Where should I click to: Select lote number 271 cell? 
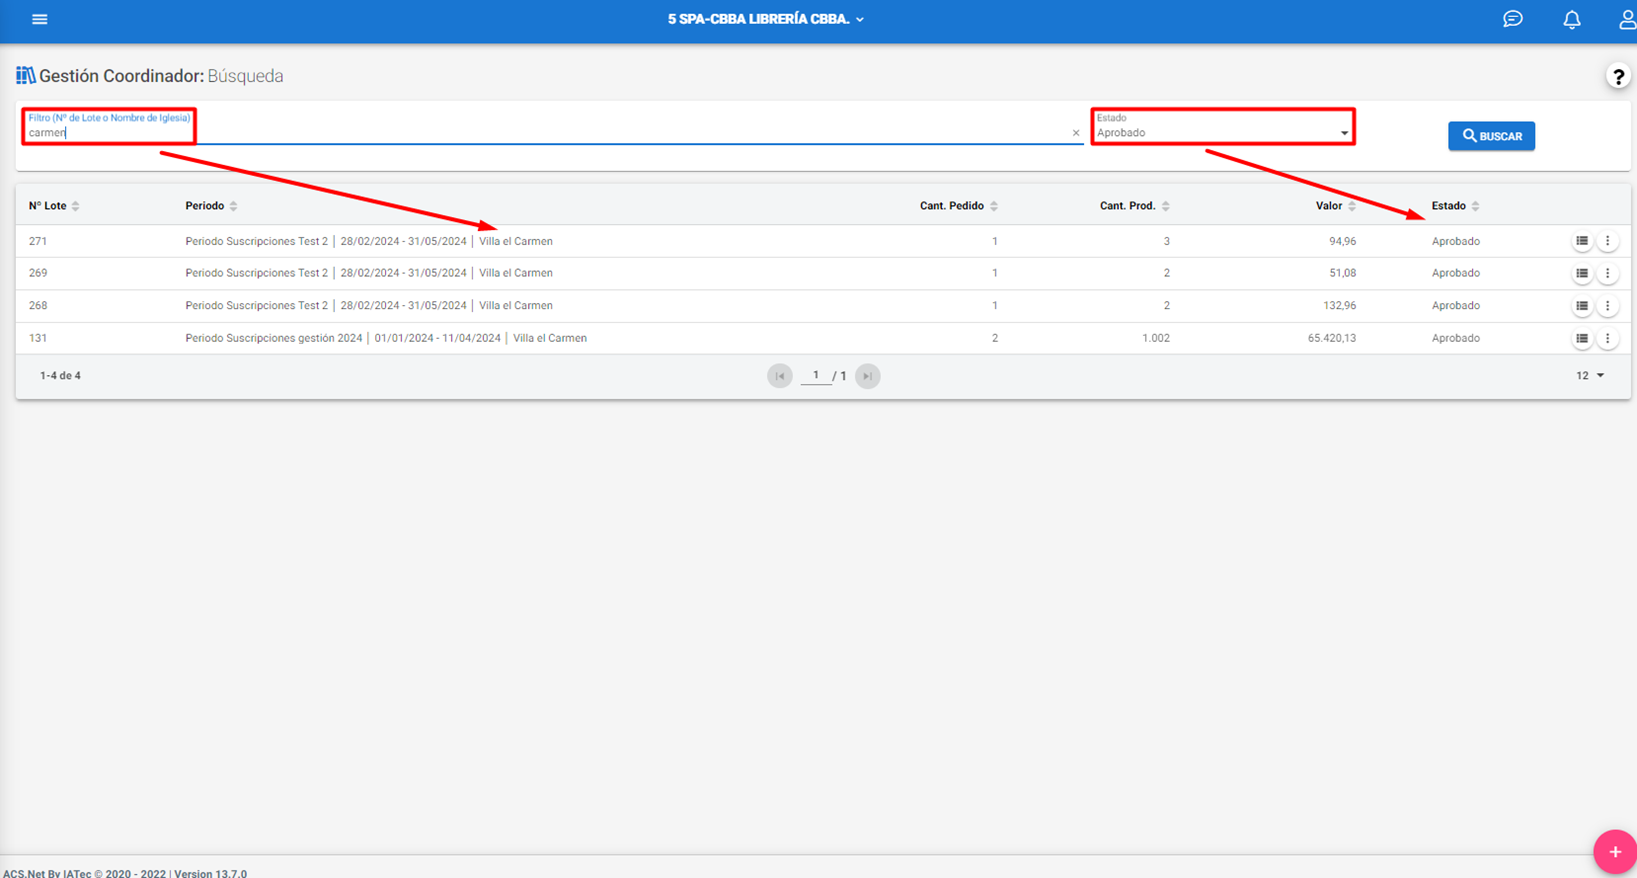click(x=38, y=241)
